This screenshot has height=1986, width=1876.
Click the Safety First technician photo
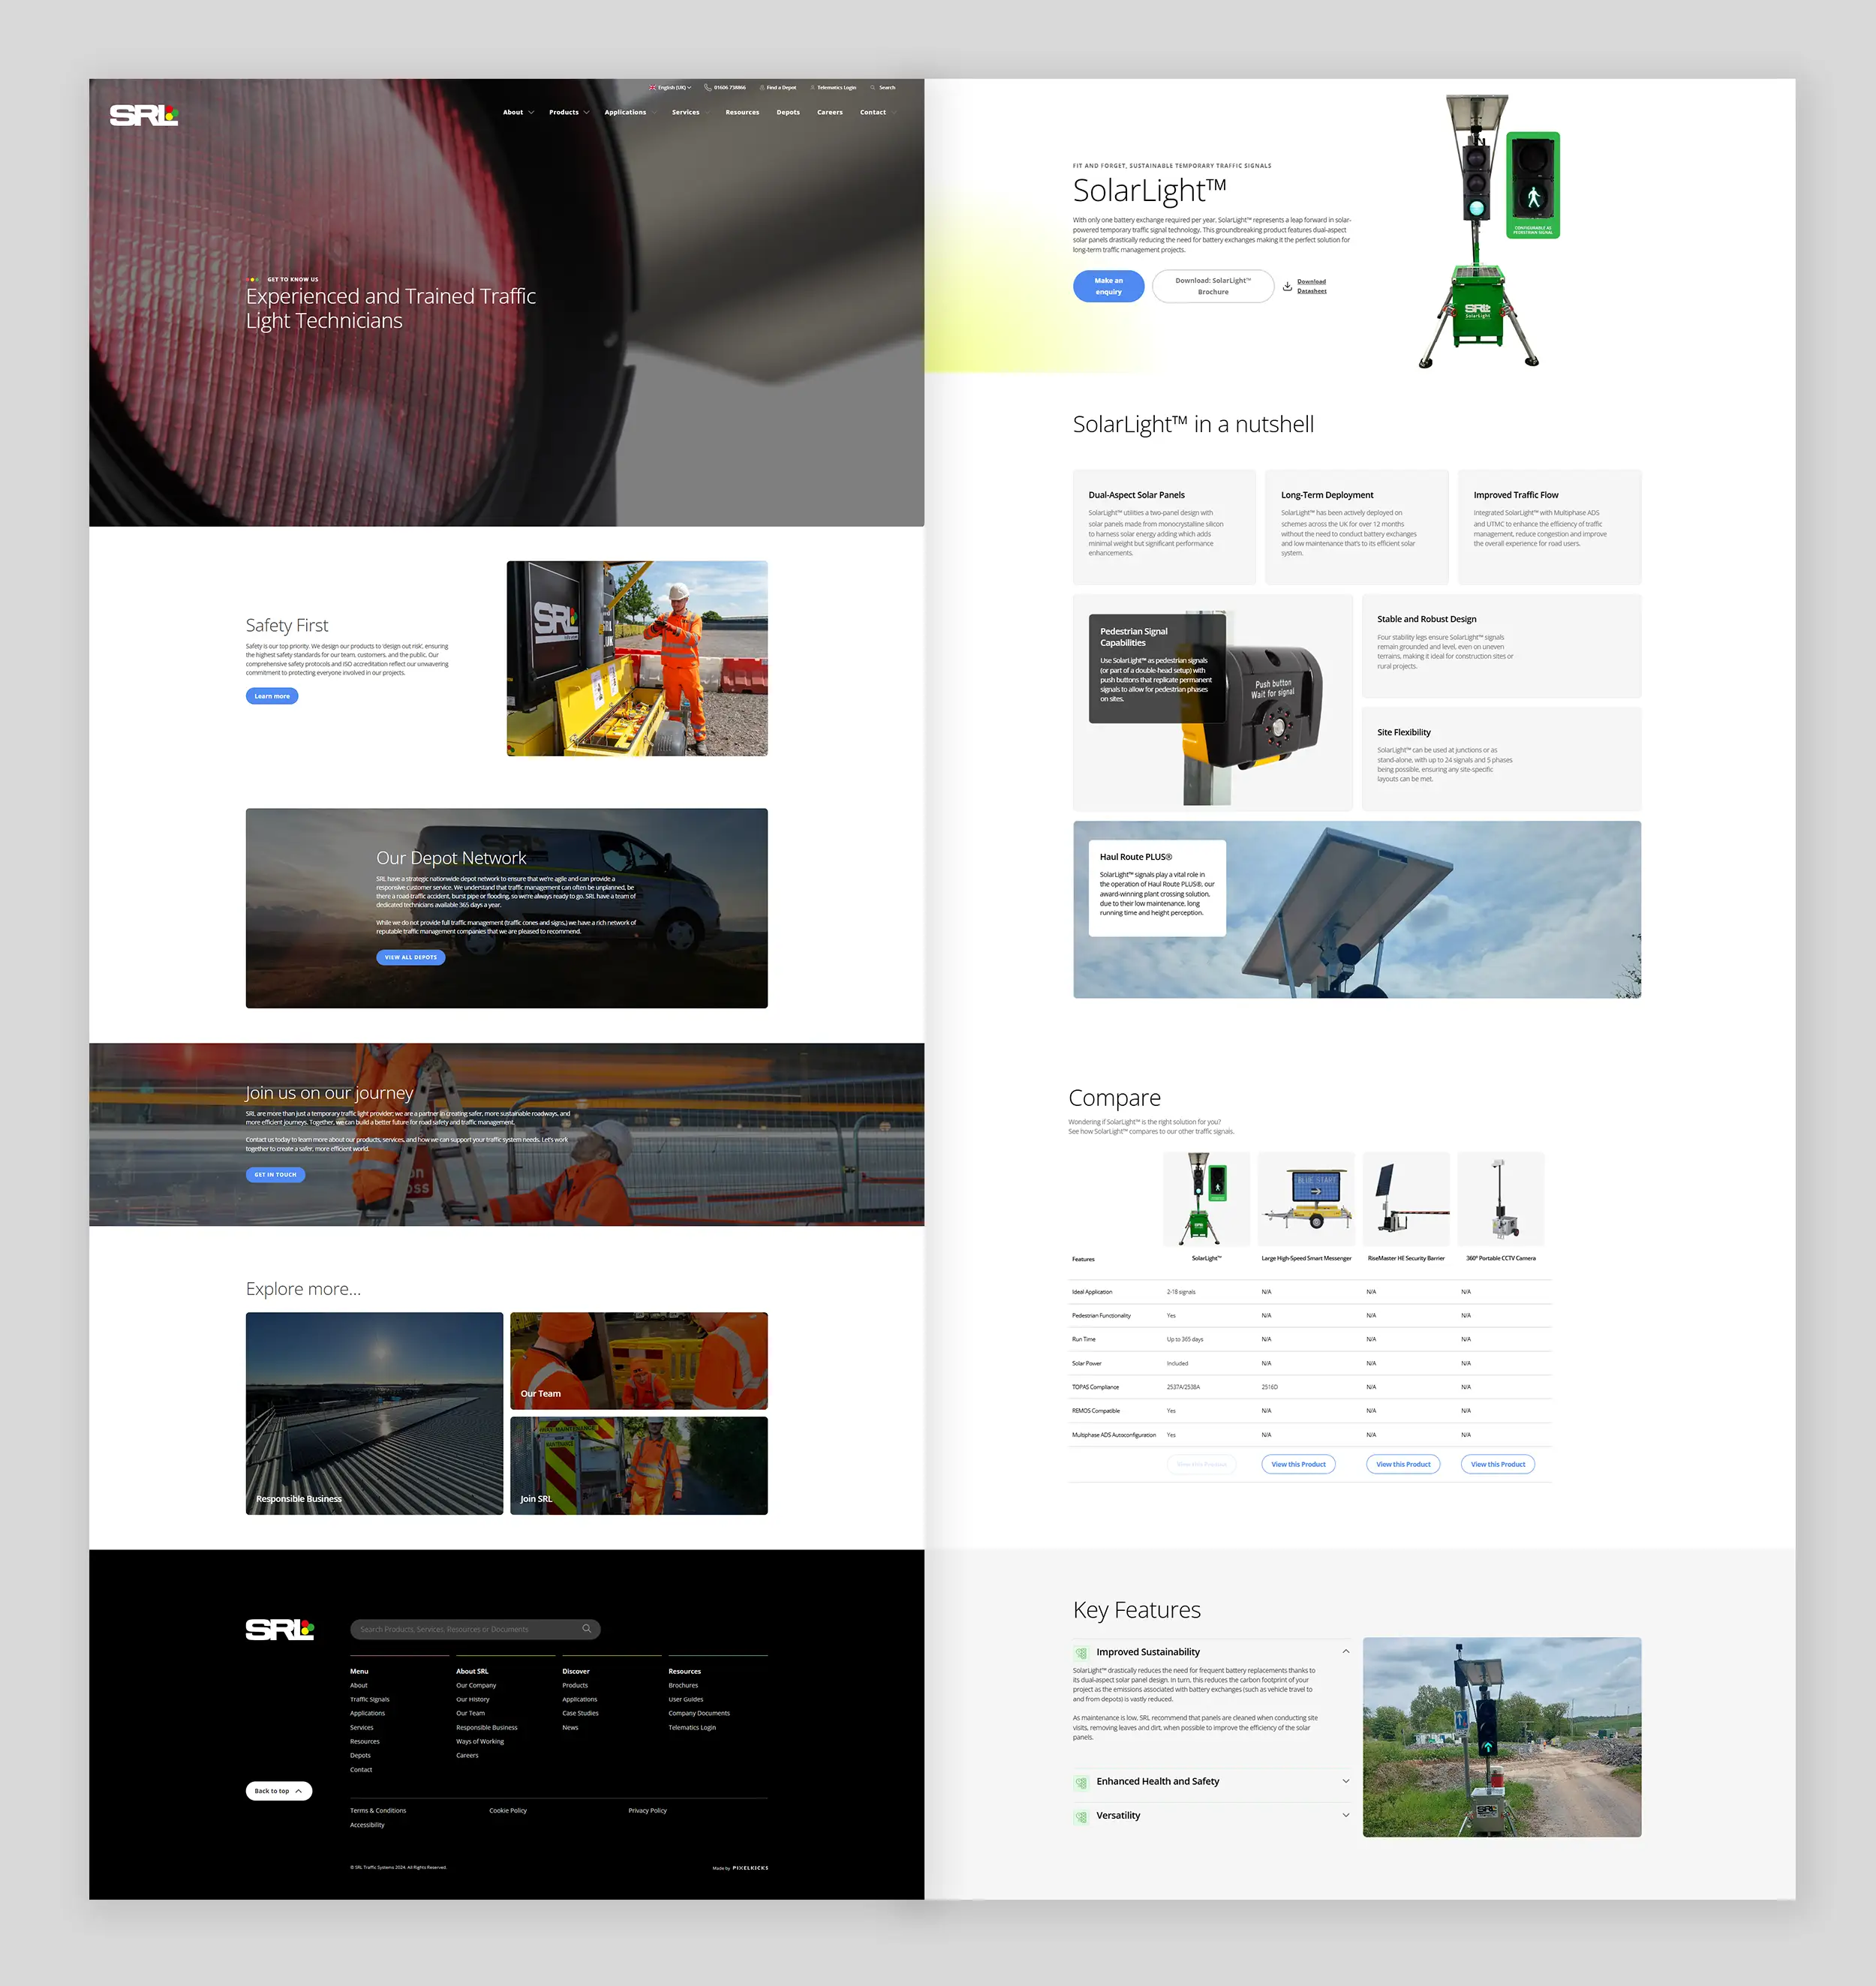click(637, 658)
